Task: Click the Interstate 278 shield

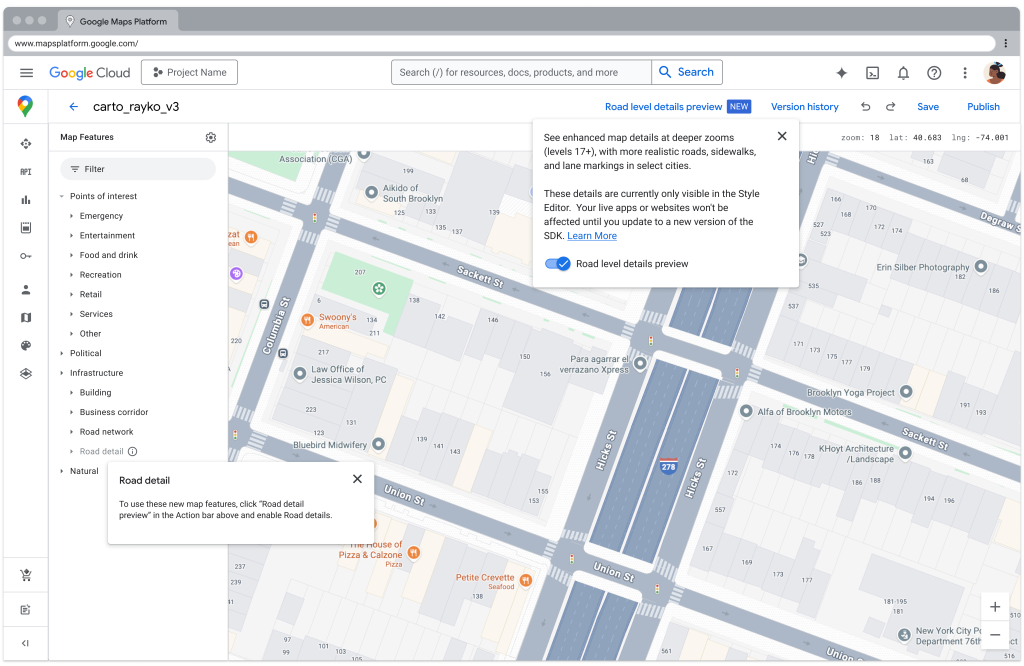Action: 668,466
